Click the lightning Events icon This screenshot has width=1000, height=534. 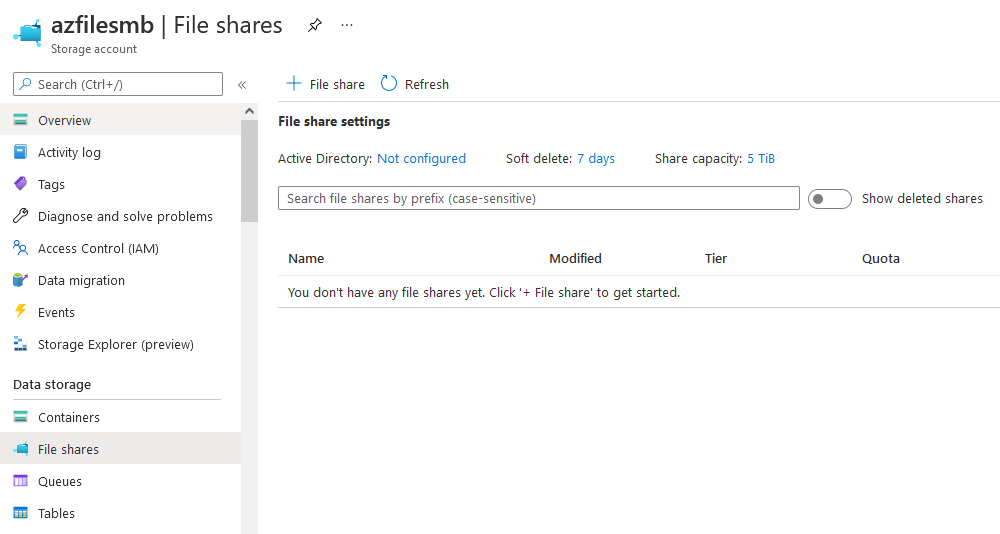coord(20,311)
